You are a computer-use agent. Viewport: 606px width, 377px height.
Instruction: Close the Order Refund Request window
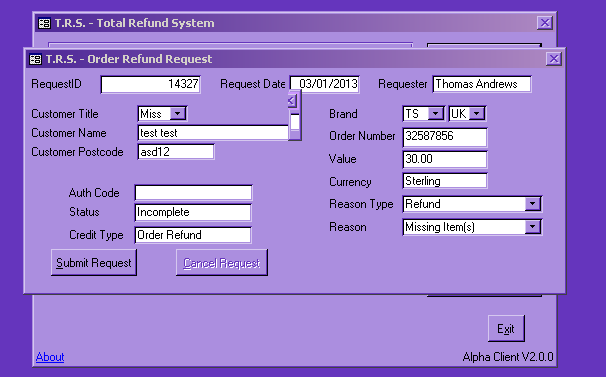(x=554, y=59)
